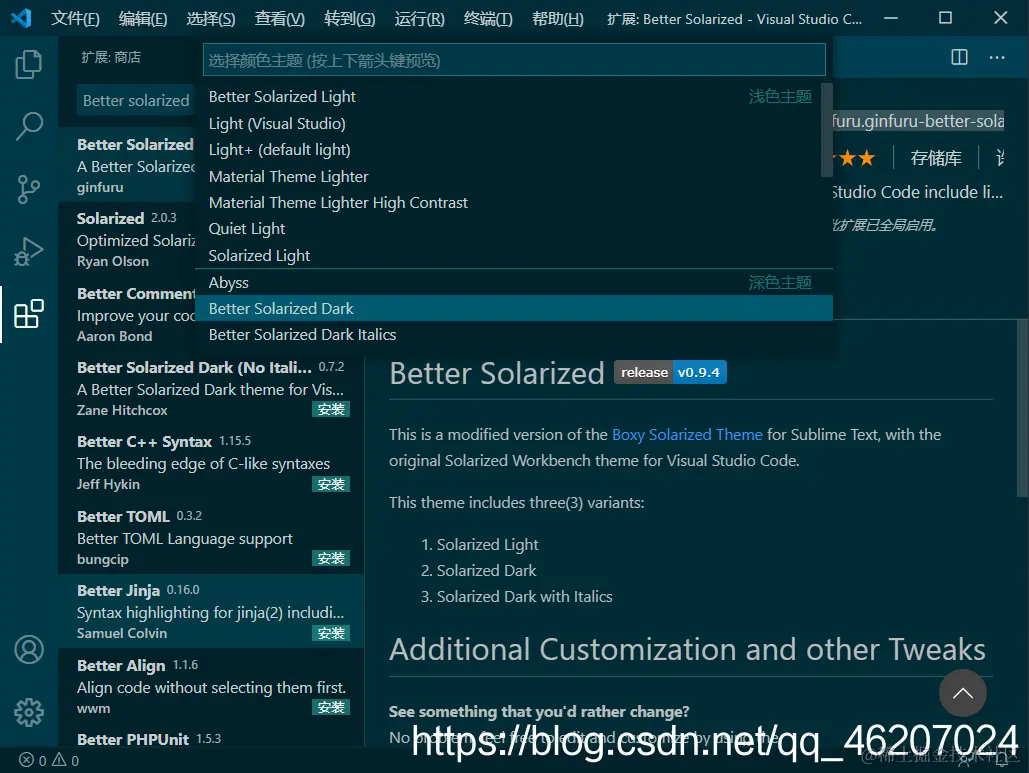Click the extension rating stars

[x=855, y=158]
